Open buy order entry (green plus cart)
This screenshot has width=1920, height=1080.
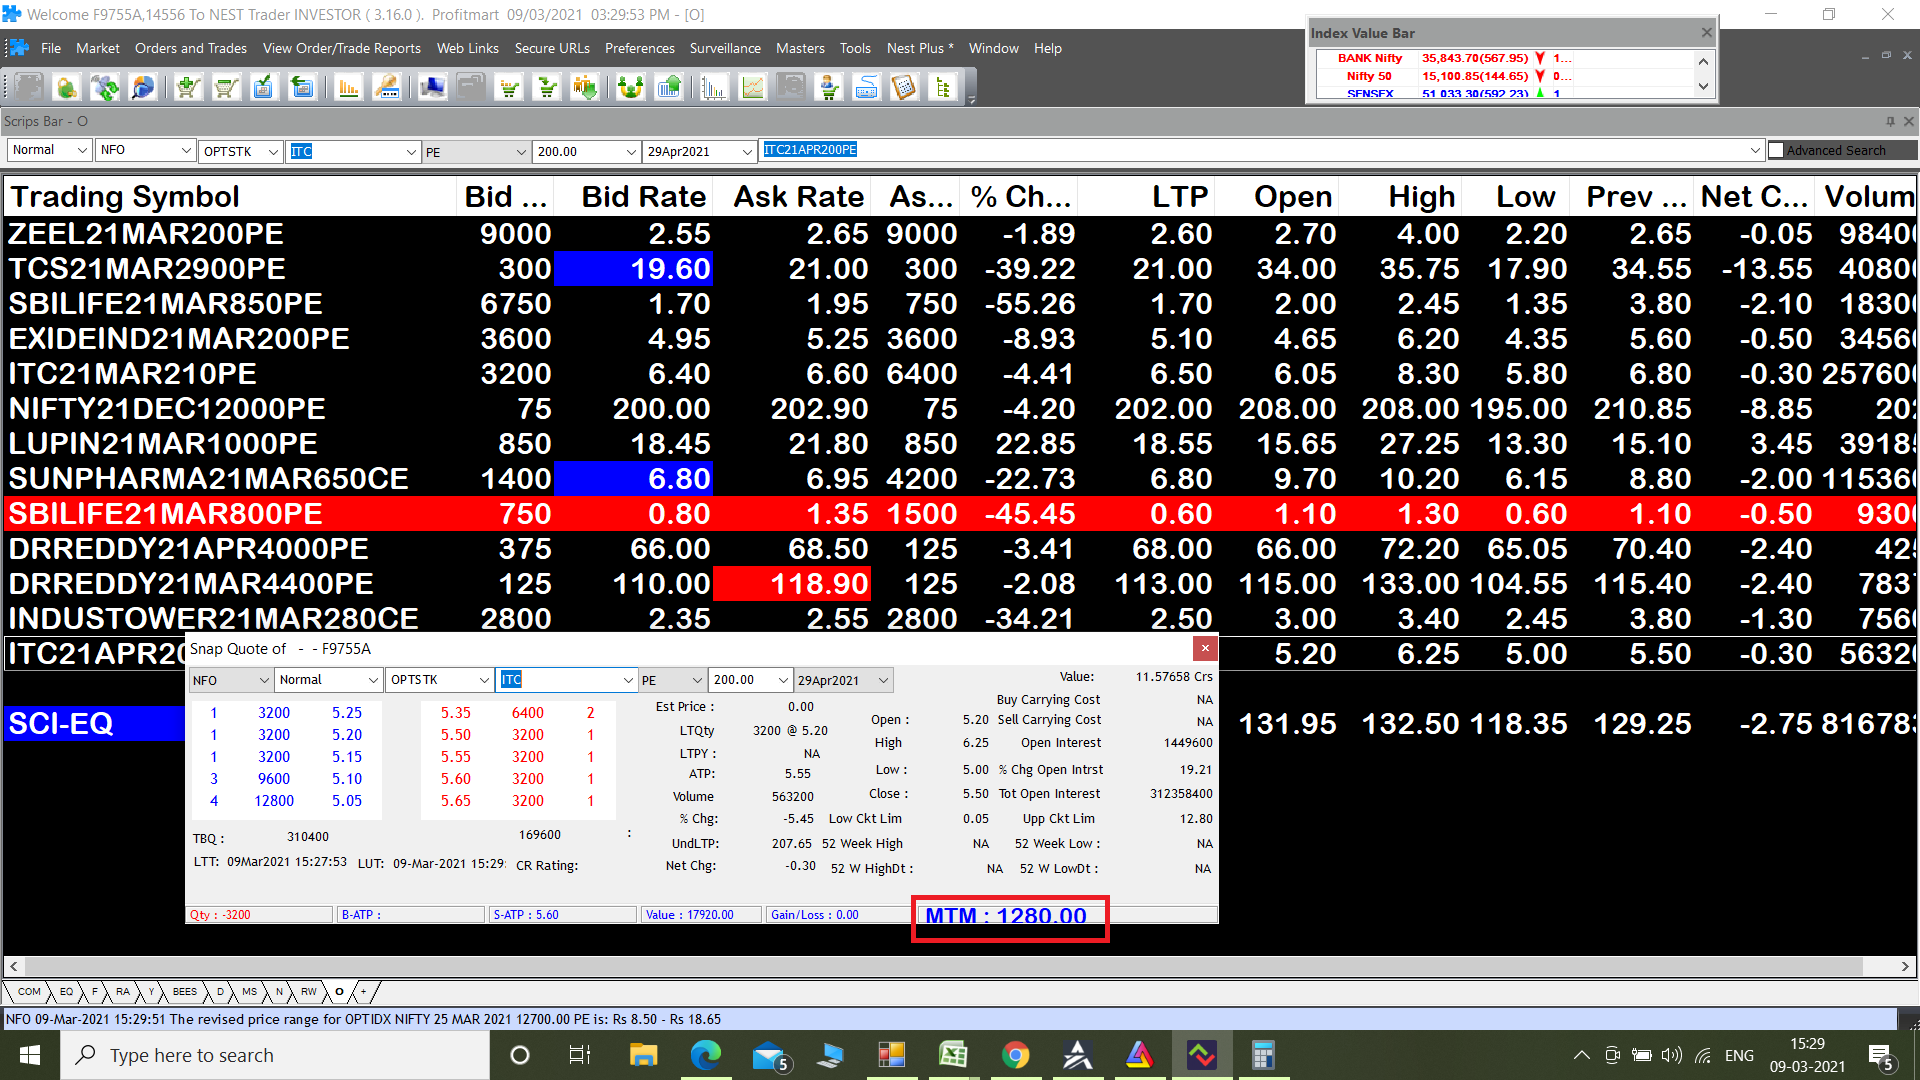point(188,88)
